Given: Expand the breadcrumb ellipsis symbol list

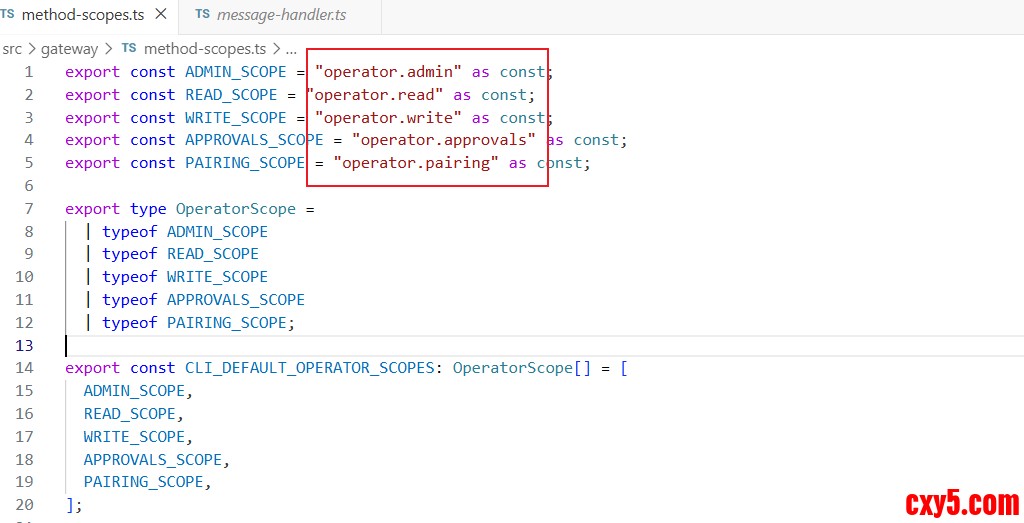Looking at the screenshot, I should 291,48.
